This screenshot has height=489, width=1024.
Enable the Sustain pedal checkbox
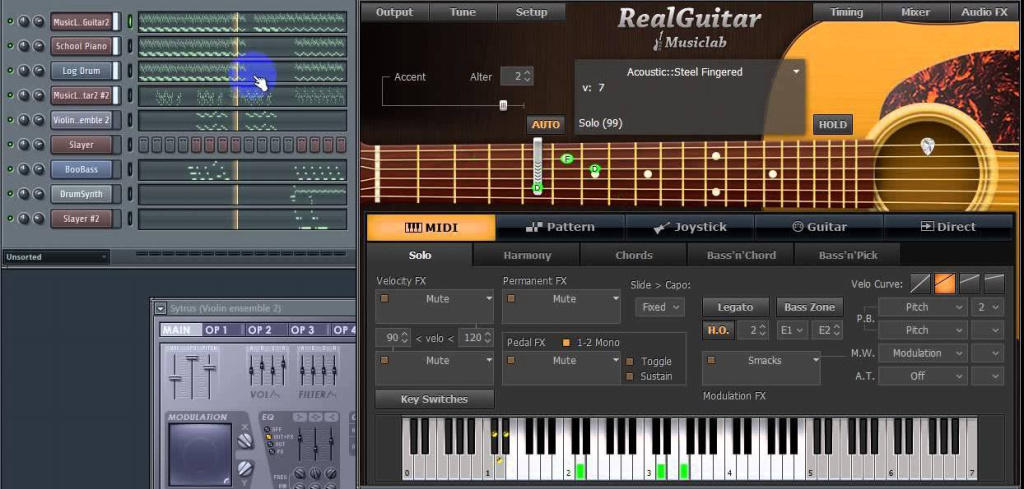click(x=630, y=376)
